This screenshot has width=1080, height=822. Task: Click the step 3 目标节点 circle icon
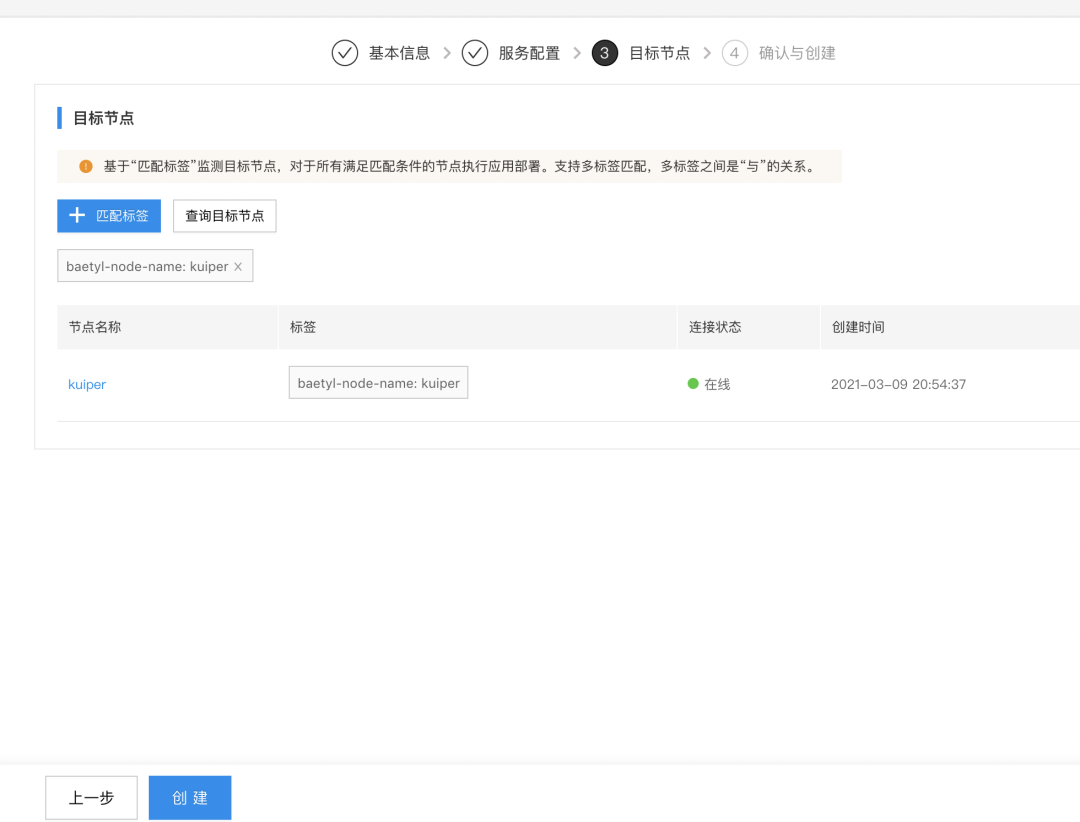click(605, 53)
